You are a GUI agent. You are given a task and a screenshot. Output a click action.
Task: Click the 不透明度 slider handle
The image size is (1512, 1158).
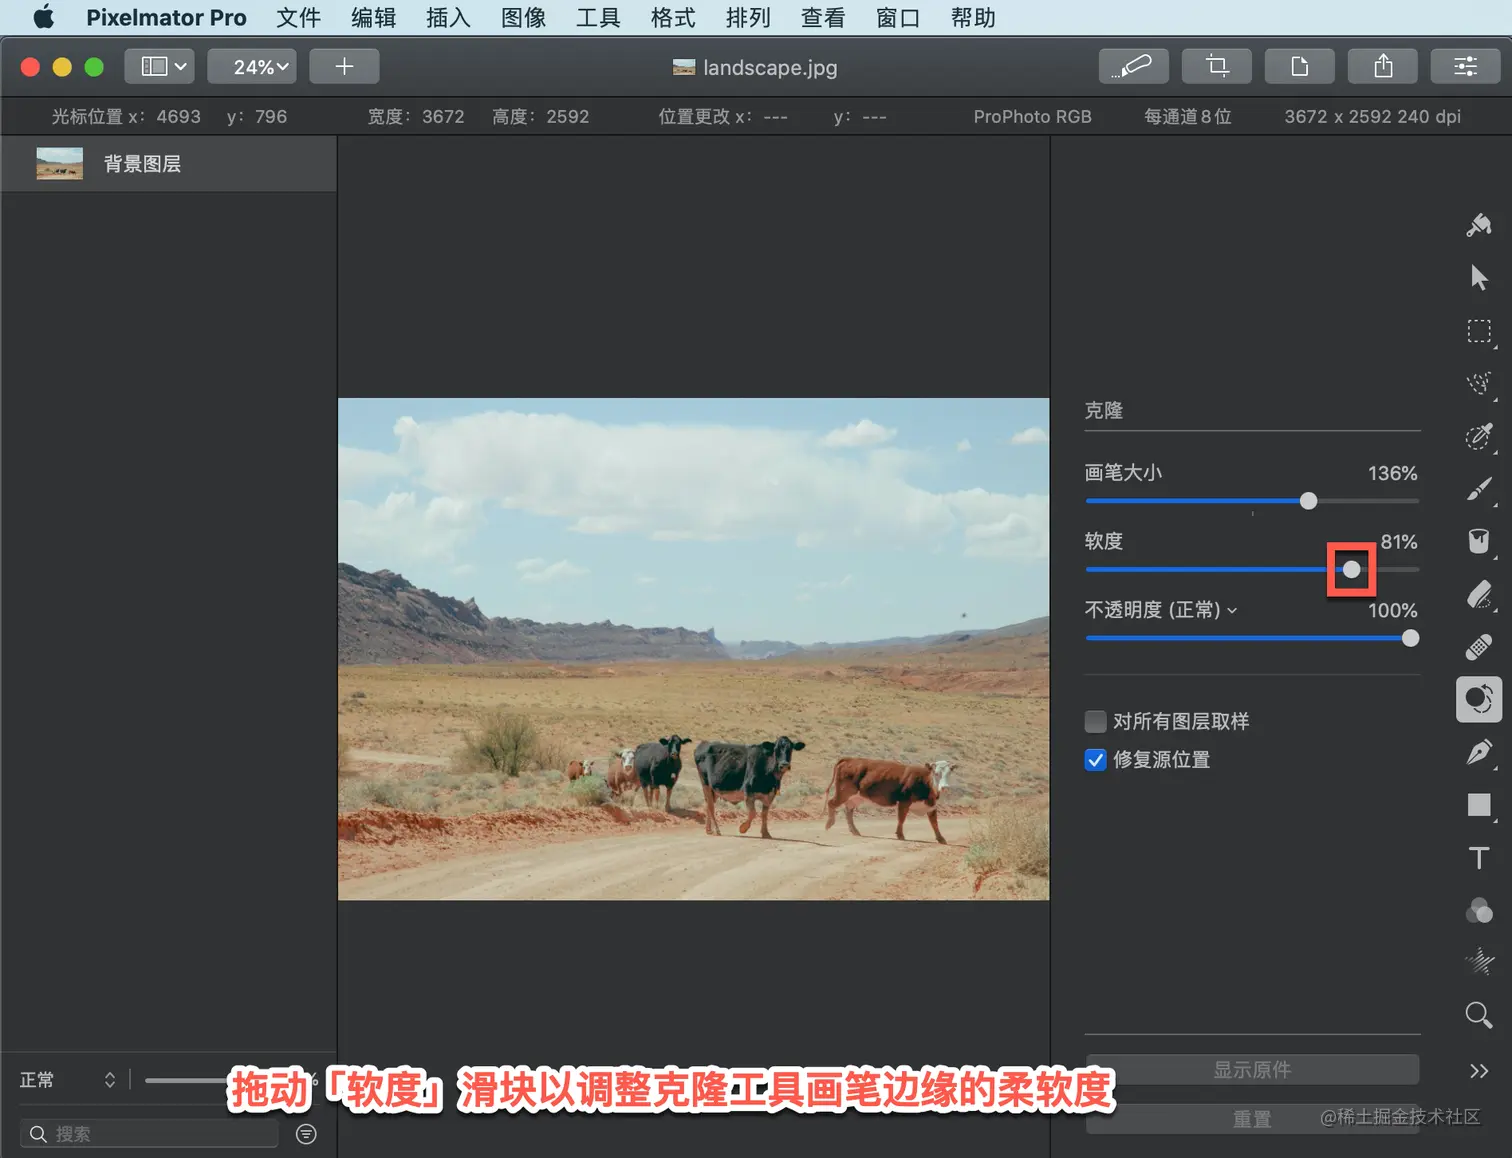click(1410, 638)
